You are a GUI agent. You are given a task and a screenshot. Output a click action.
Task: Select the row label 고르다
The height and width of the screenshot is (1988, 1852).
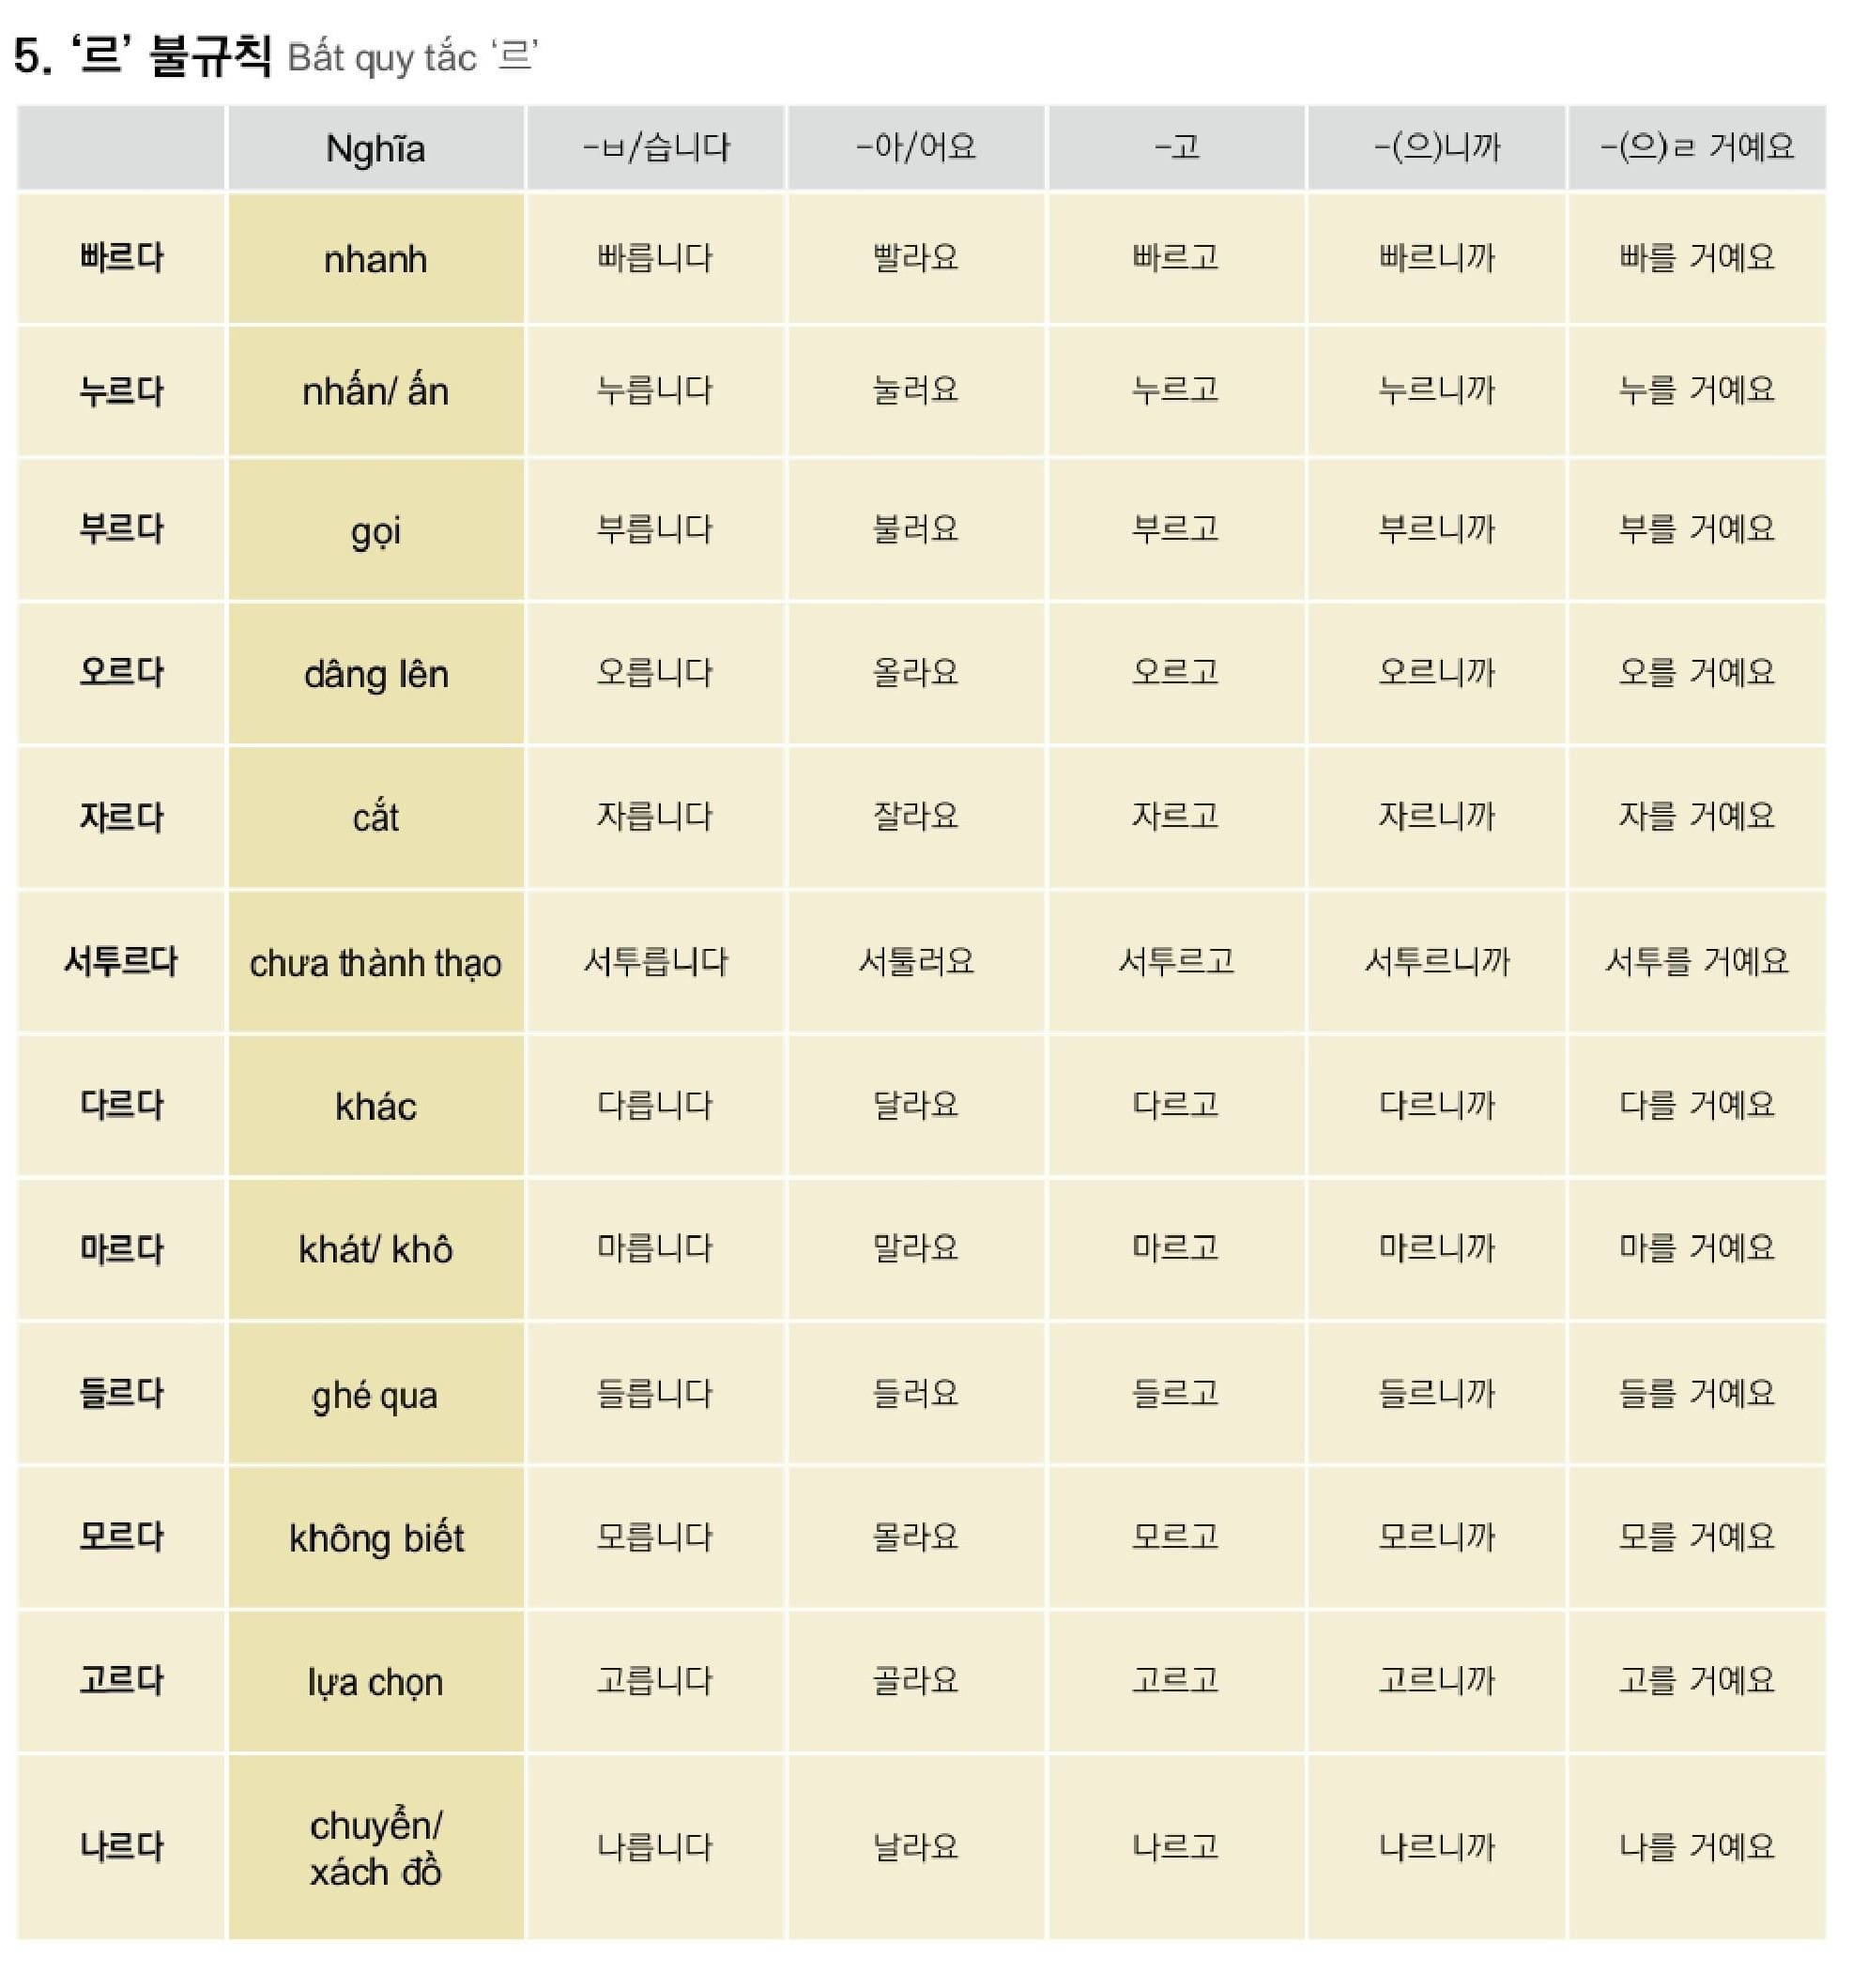(x=121, y=1680)
